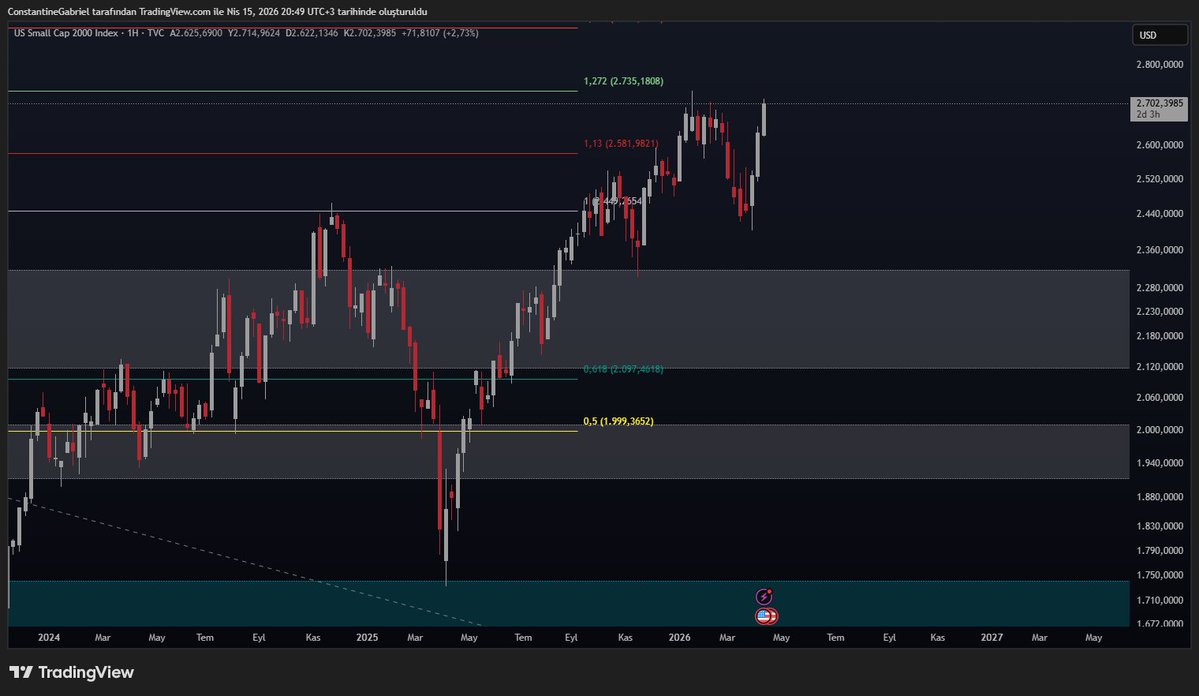Click the close value K2.702,3985

tap(370, 33)
